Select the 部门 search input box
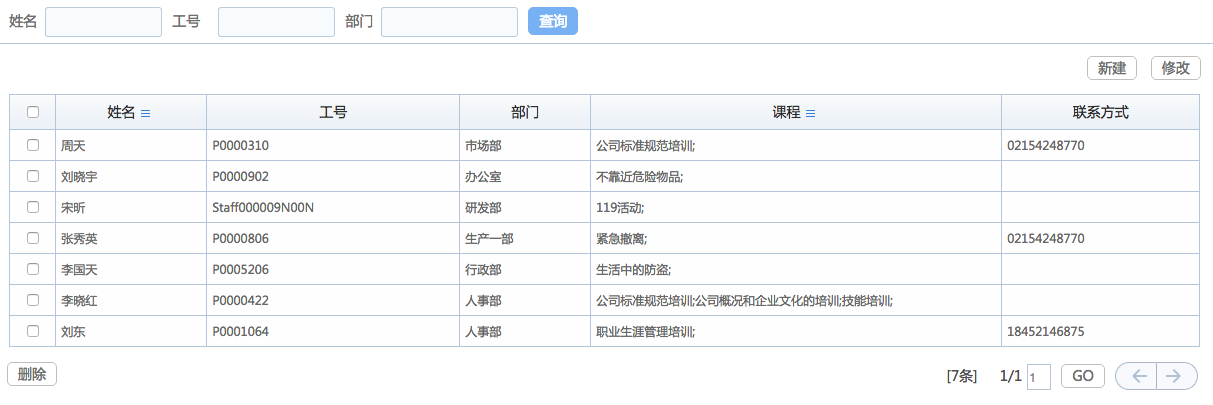Viewport: 1213px width, 405px height. [449, 22]
